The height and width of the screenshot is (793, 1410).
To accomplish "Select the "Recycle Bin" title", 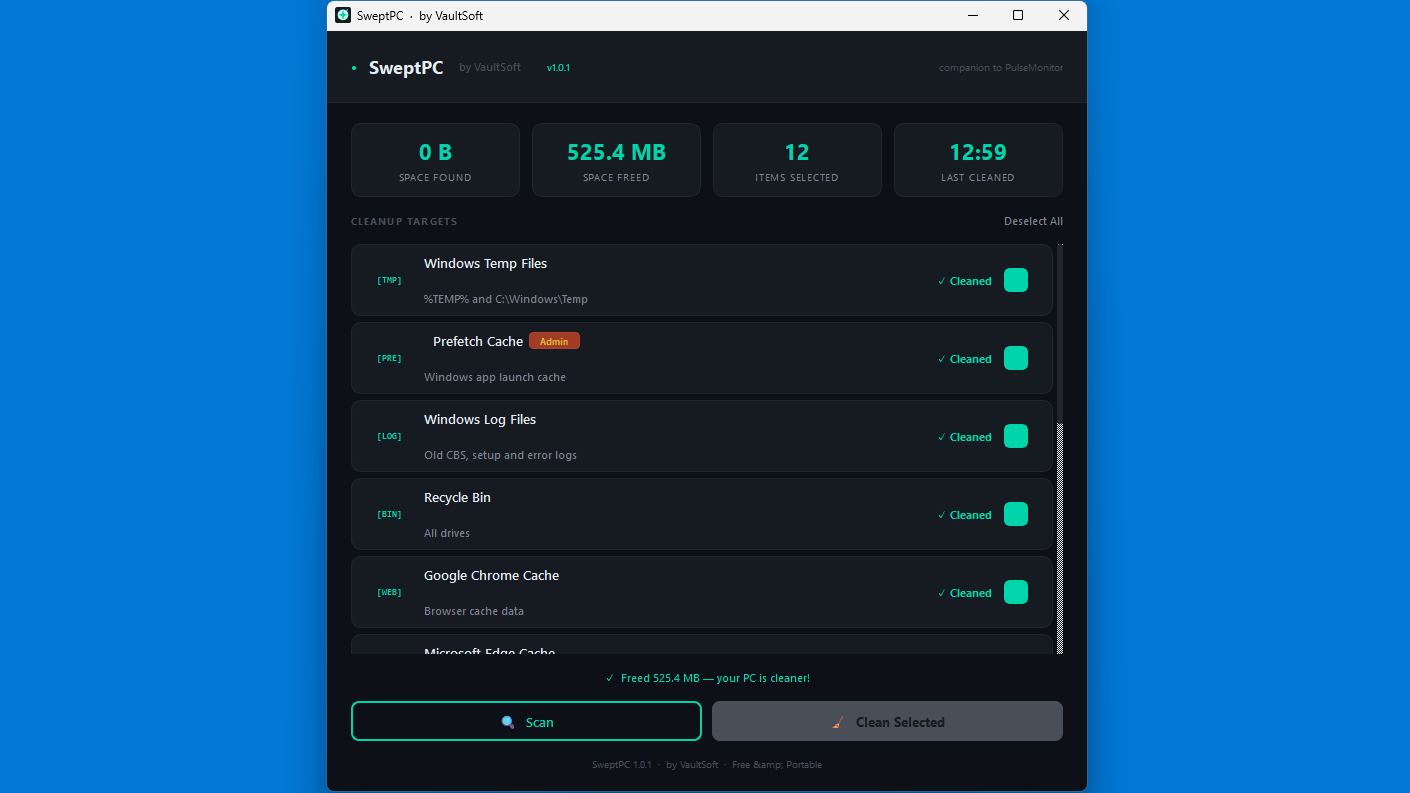I will [x=457, y=498].
